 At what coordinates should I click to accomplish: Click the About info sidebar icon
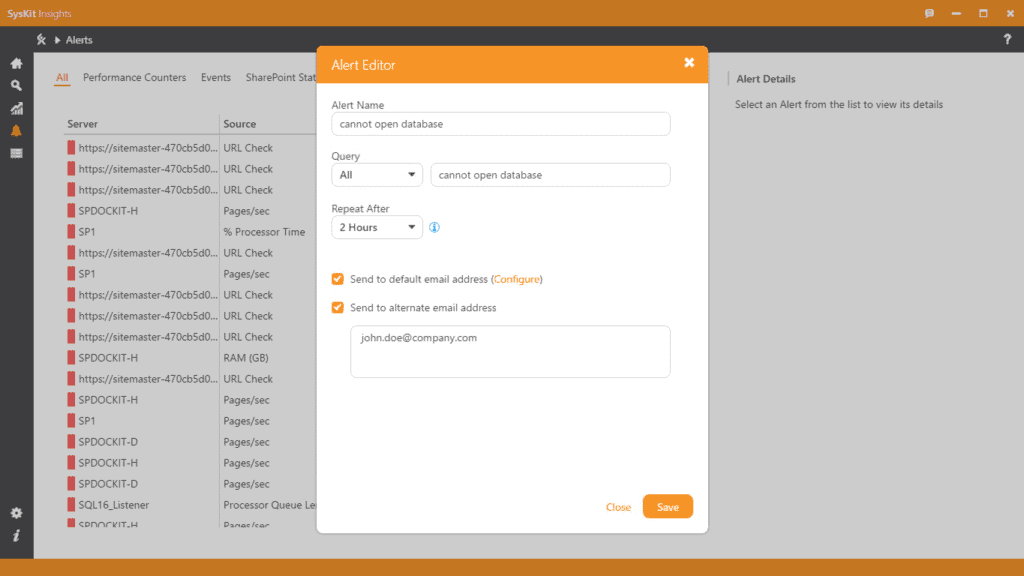tap(16, 536)
